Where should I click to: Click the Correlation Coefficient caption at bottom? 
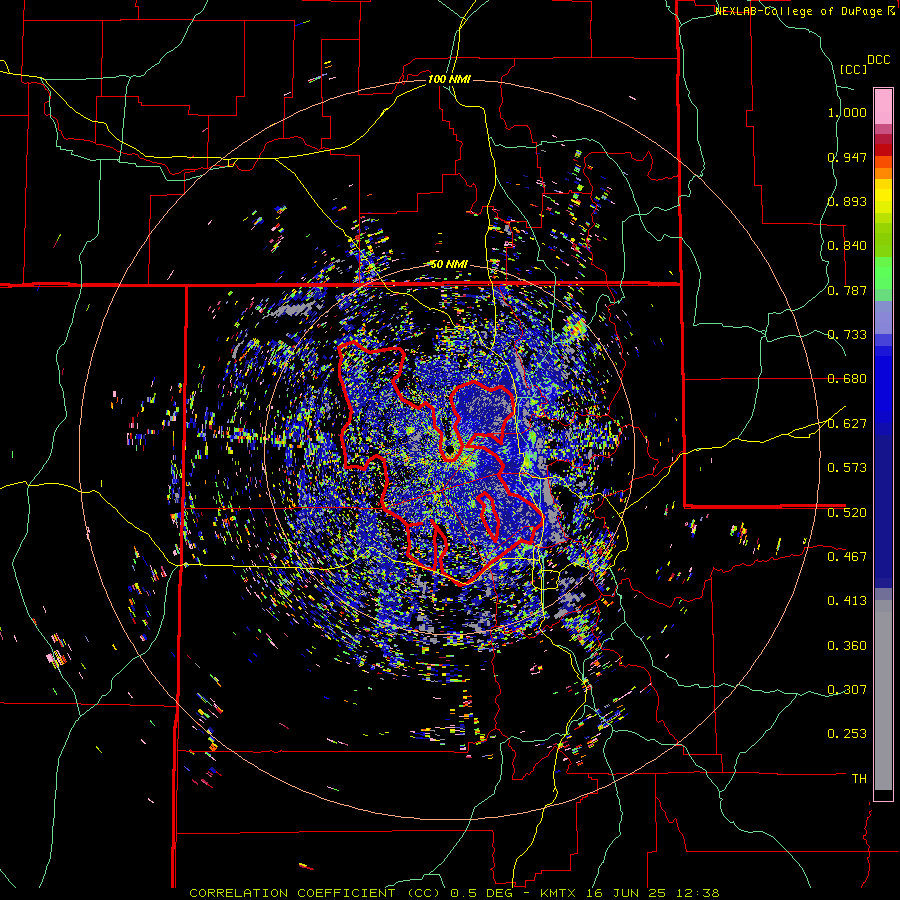coord(454,893)
